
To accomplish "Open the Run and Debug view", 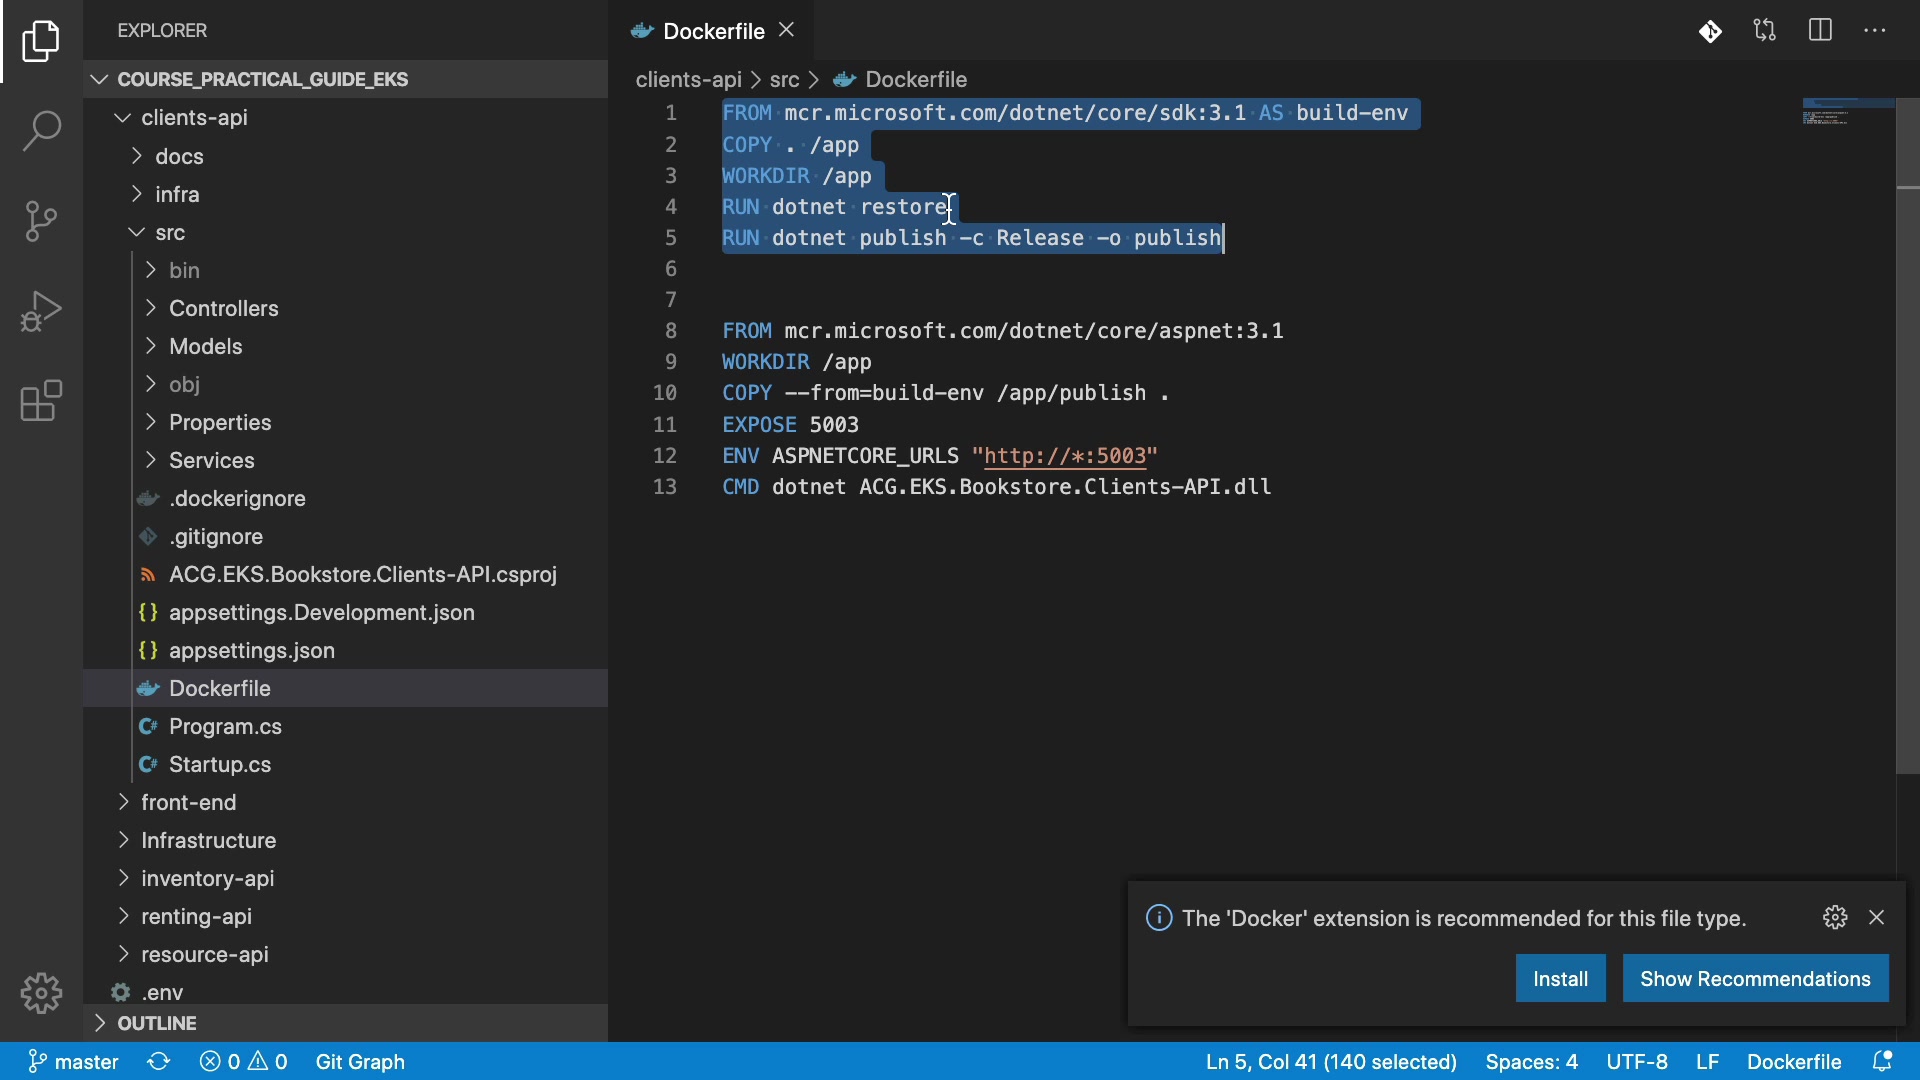I will click(41, 311).
